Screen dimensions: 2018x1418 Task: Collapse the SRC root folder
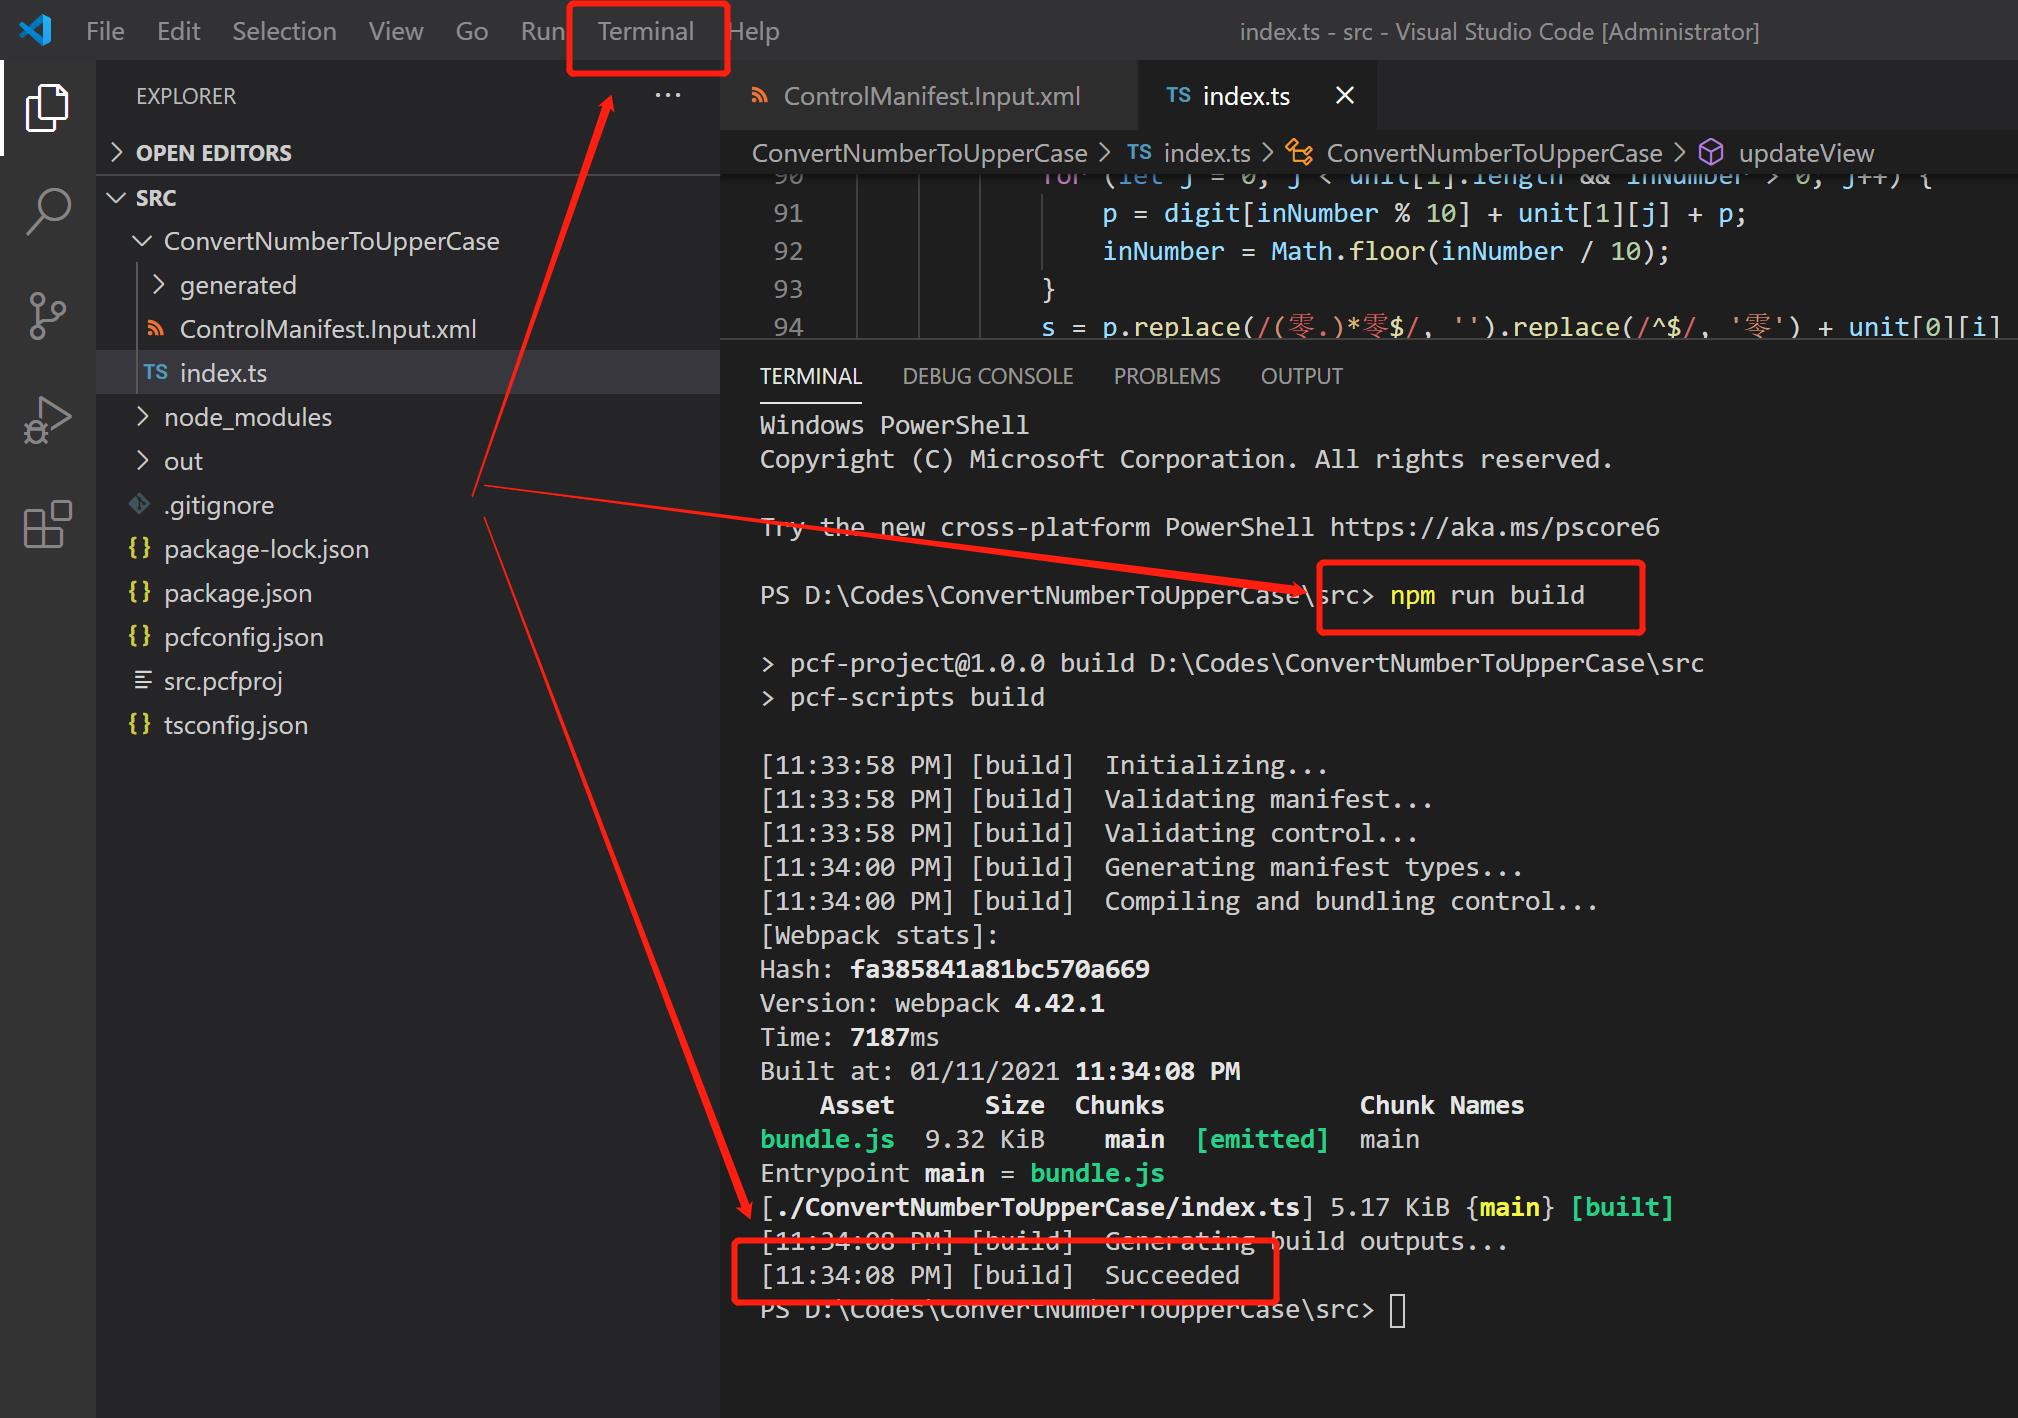[x=116, y=197]
